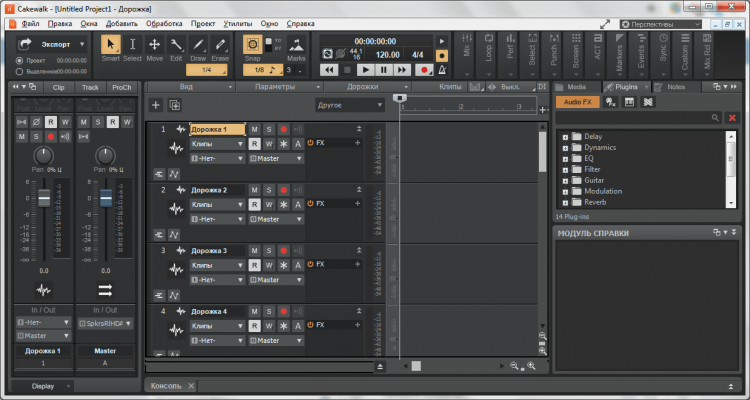
Task: Mute track Дорожка 1
Action: pyautogui.click(x=254, y=129)
